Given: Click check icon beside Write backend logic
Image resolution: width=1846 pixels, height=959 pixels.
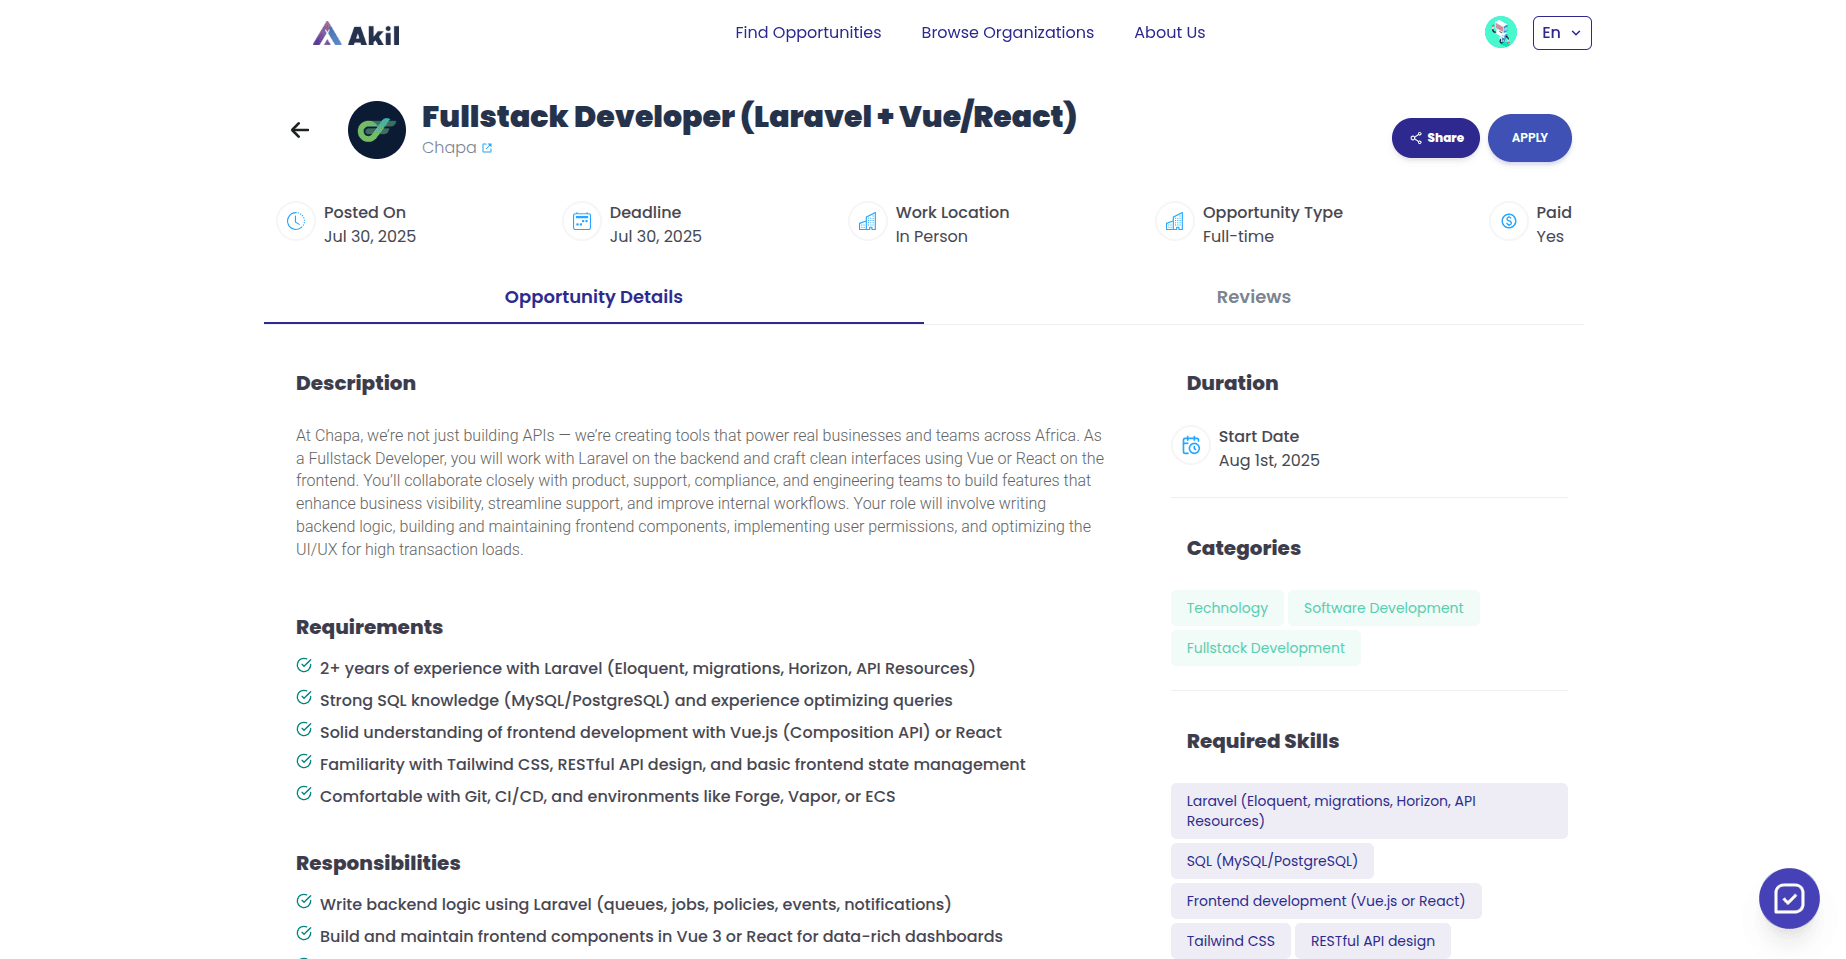Looking at the screenshot, I should tap(304, 902).
